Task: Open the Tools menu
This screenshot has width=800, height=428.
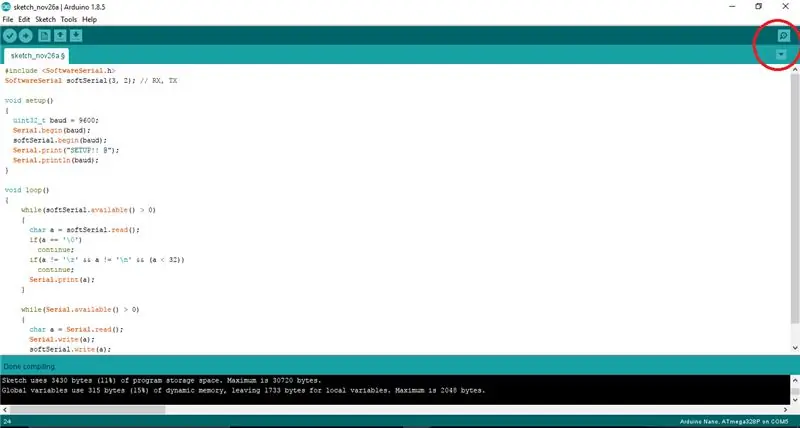Action: tap(68, 19)
